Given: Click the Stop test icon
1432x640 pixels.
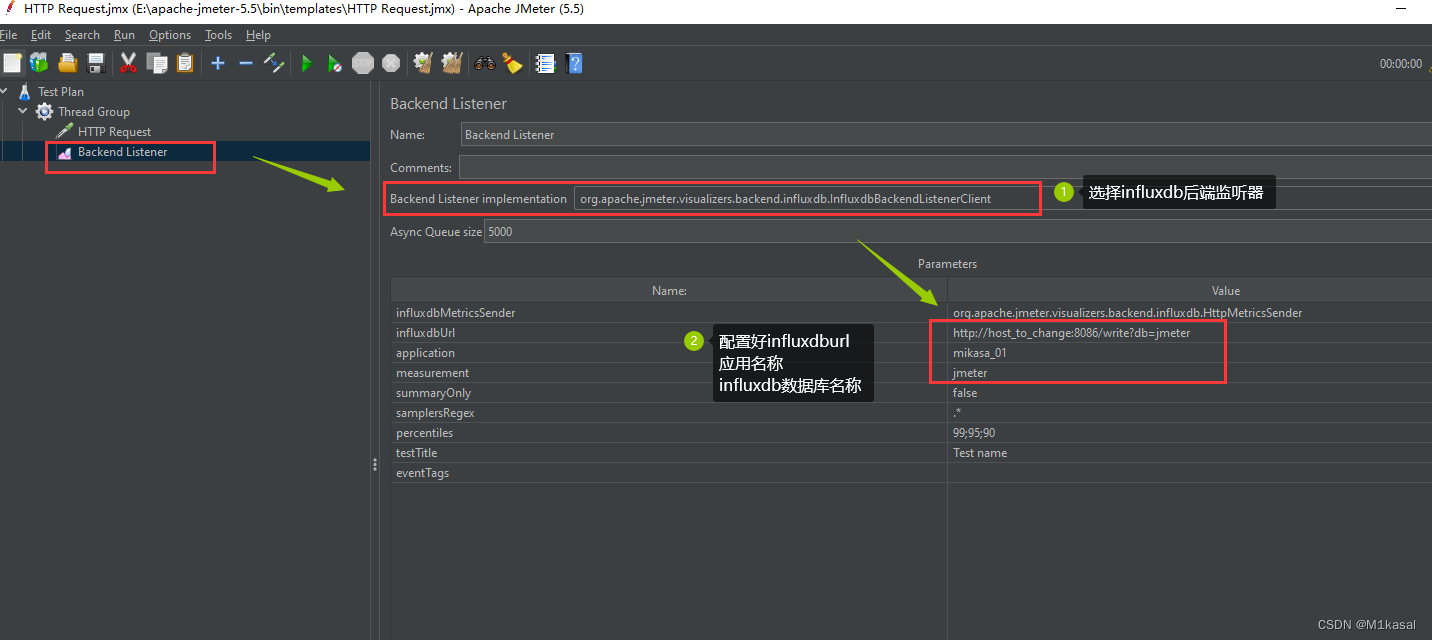Looking at the screenshot, I should point(363,63).
